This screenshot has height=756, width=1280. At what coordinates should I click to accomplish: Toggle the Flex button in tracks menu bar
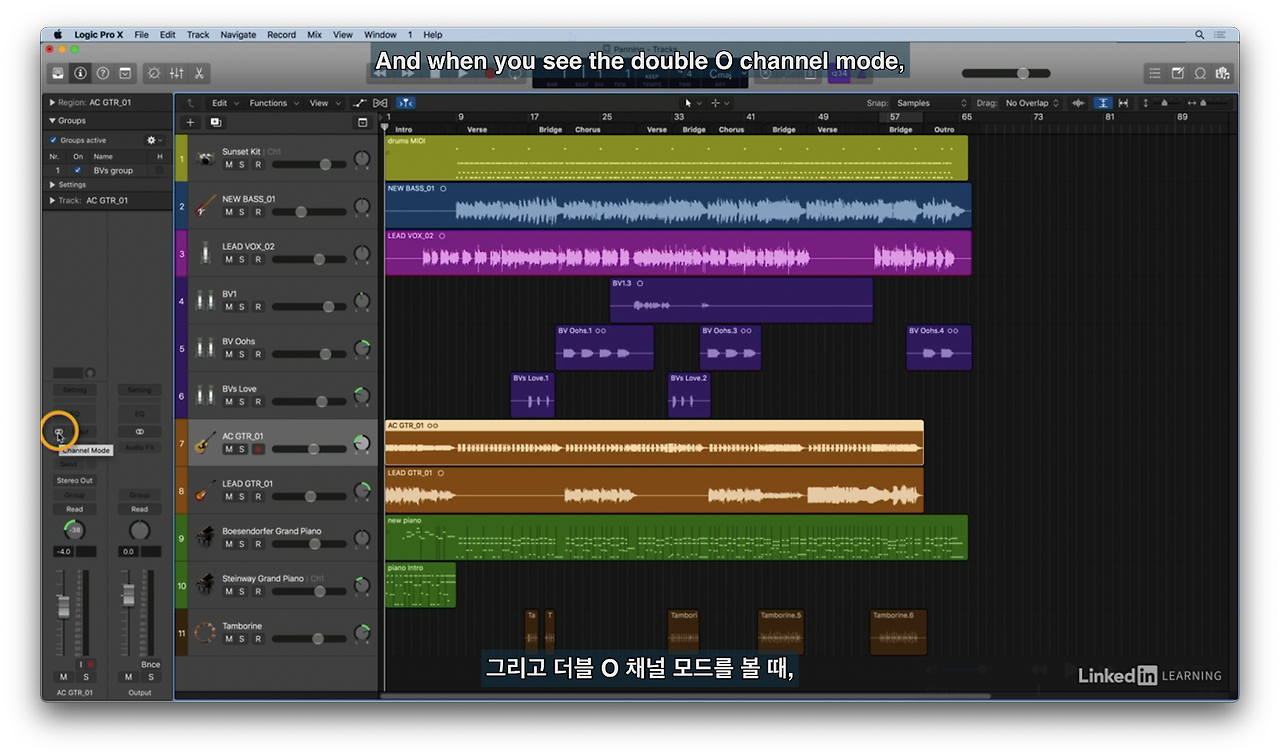(x=380, y=103)
